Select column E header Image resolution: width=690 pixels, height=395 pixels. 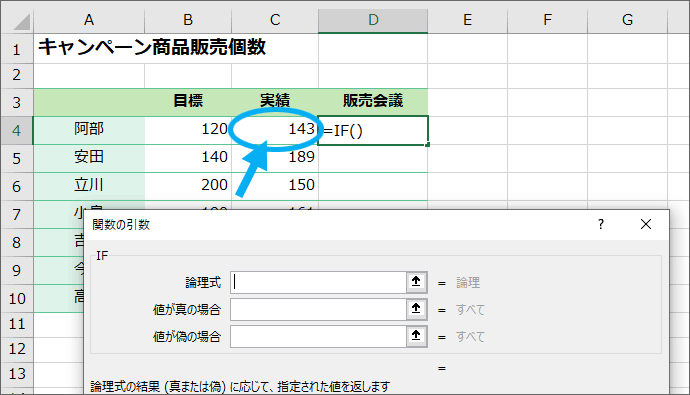click(x=467, y=20)
